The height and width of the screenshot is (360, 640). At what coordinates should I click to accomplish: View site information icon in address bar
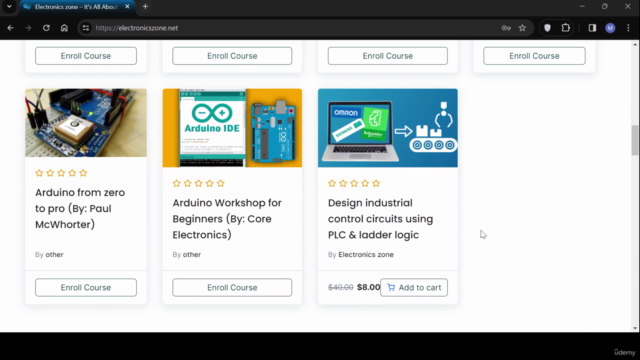[85, 28]
